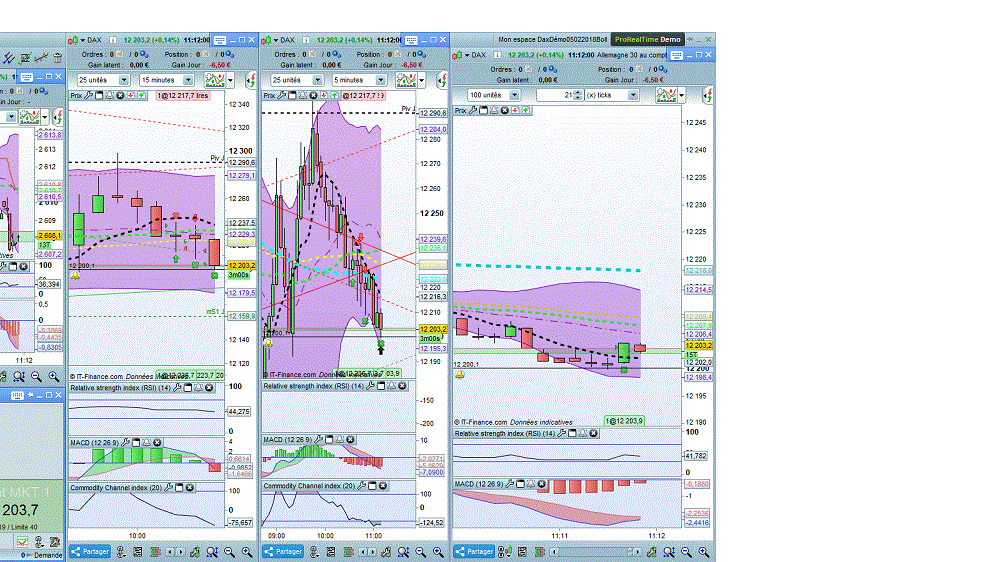Click Mon espace DaxDémo title tab
This screenshot has width=1000, height=562.
click(552, 40)
